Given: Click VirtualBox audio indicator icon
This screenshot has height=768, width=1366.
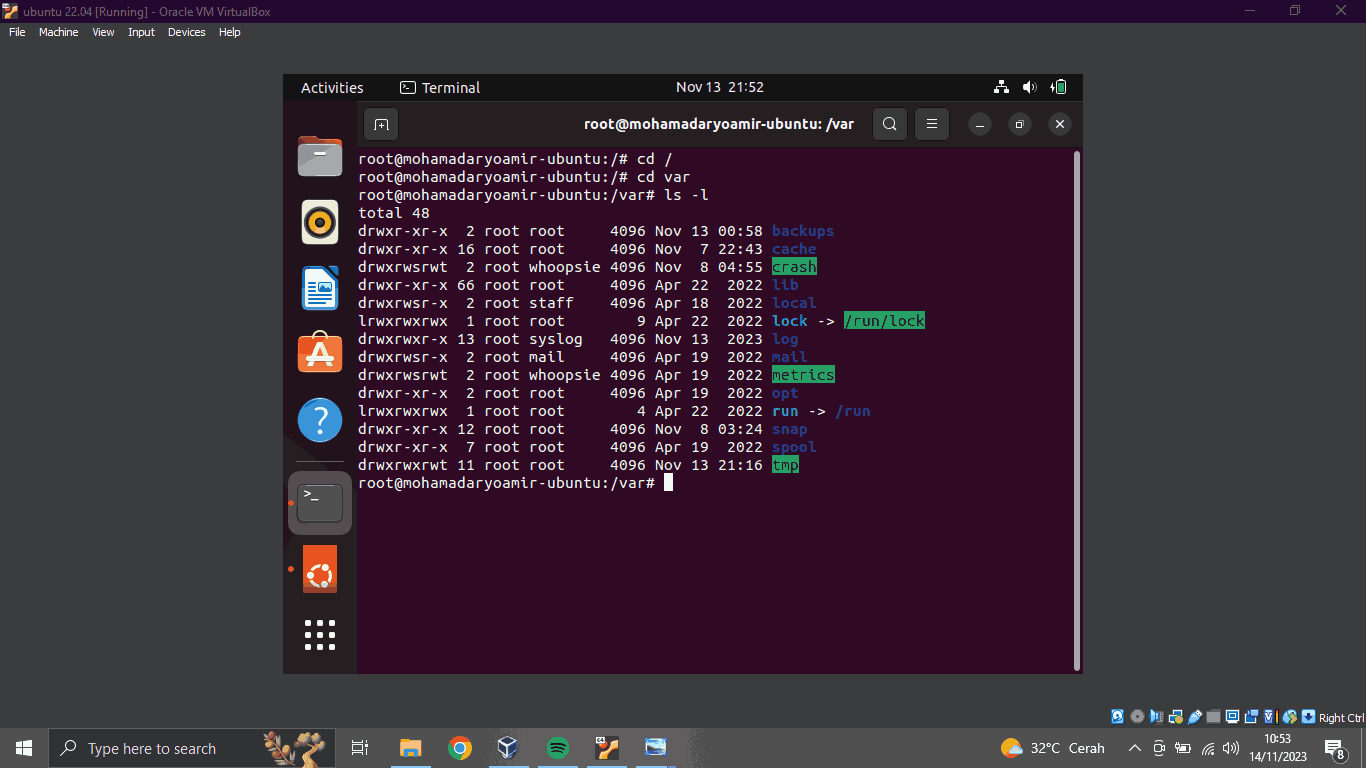Looking at the screenshot, I should [1156, 717].
